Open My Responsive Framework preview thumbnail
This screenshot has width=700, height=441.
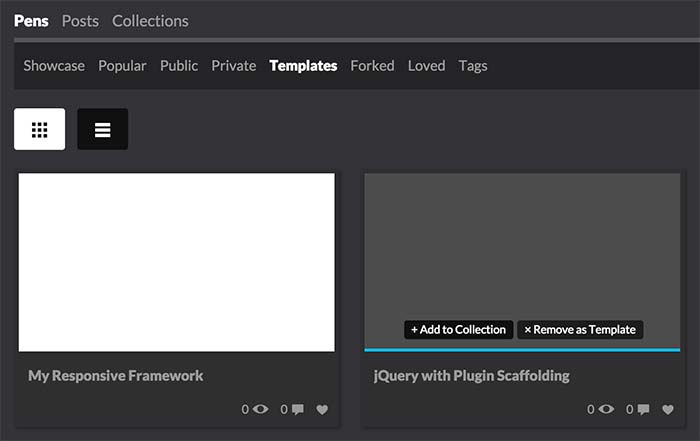point(176,262)
